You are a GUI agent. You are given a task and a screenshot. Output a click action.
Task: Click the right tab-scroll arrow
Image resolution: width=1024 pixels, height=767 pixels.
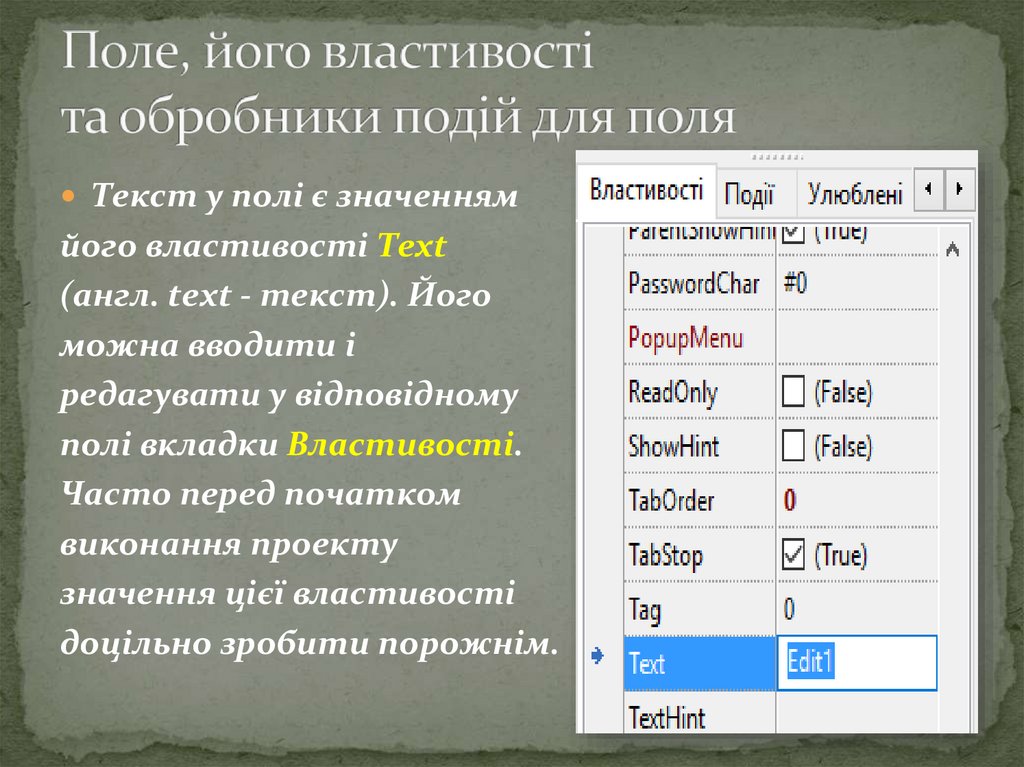click(960, 188)
